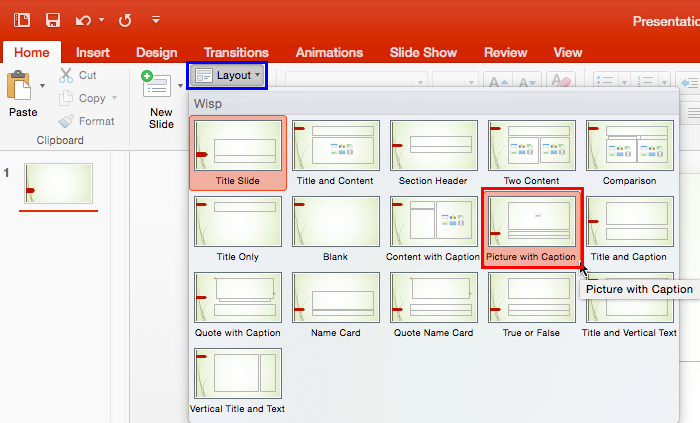Expand the New Slide dropdown arrow
This screenshot has height=423, width=700.
pyautogui.click(x=180, y=86)
